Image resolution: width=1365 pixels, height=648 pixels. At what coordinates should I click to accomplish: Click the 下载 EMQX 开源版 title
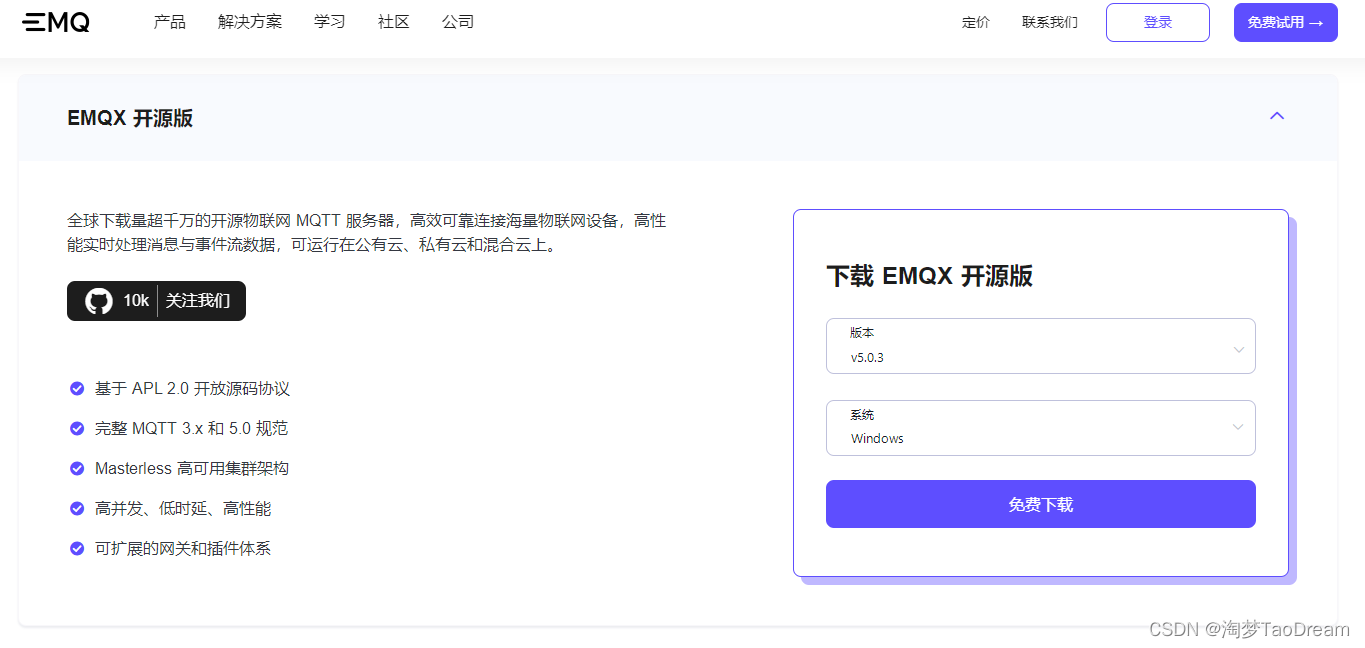(930, 277)
